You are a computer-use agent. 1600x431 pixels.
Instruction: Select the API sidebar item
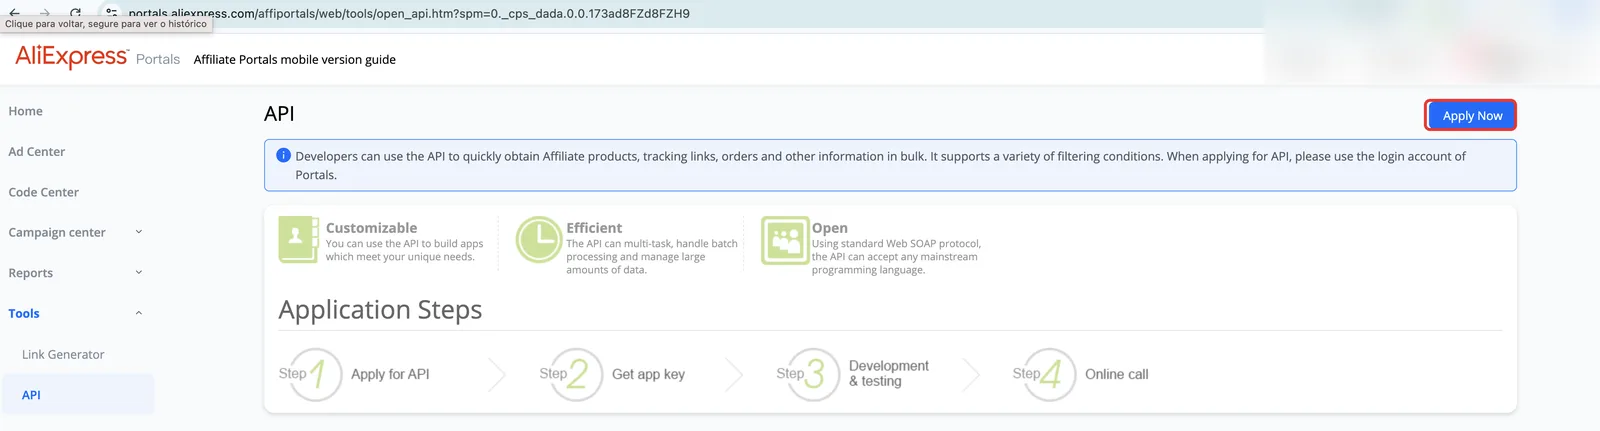click(78, 395)
